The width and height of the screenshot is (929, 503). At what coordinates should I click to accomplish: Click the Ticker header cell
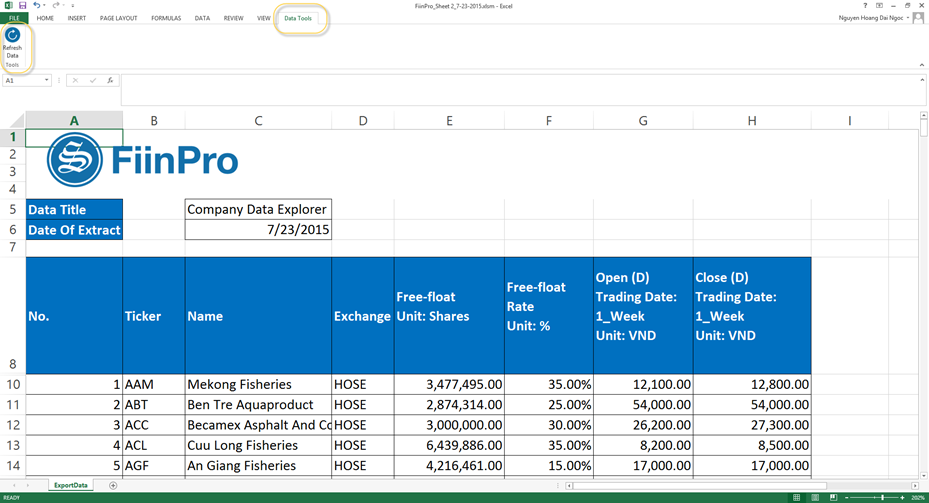(x=154, y=316)
